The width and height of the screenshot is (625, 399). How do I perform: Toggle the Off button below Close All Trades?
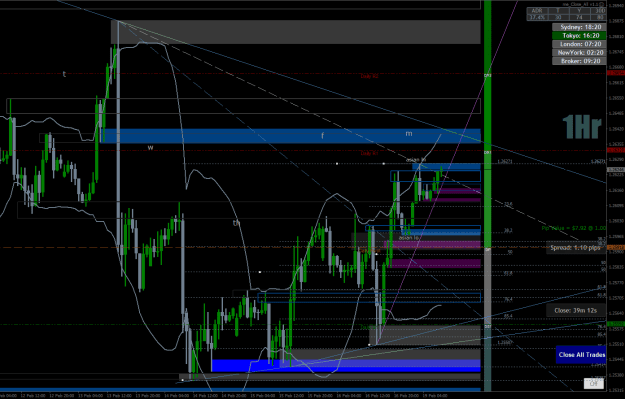pos(594,383)
